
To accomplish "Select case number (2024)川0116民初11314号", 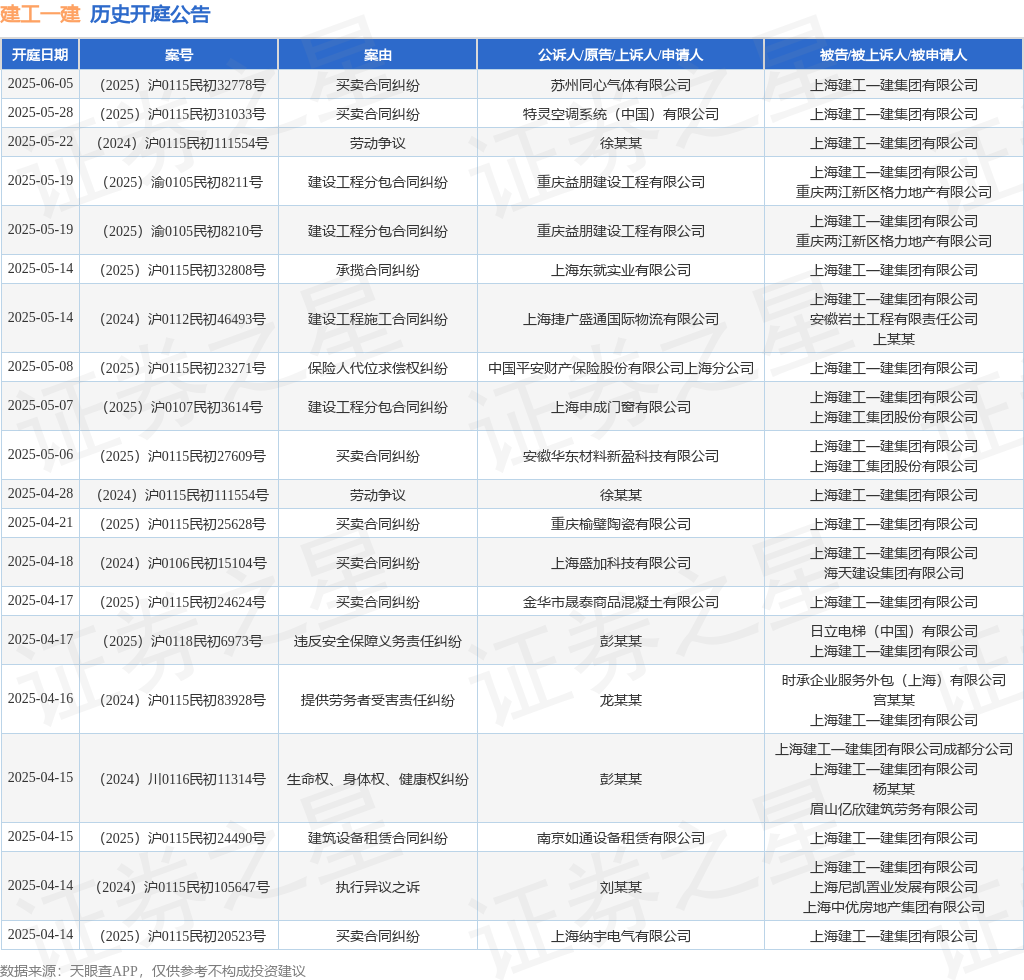I will click(179, 780).
